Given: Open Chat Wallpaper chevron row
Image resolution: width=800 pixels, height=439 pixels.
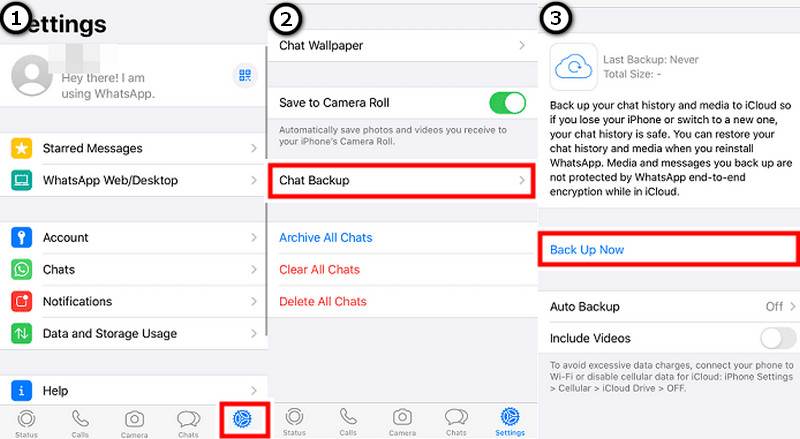Looking at the screenshot, I should tap(402, 45).
